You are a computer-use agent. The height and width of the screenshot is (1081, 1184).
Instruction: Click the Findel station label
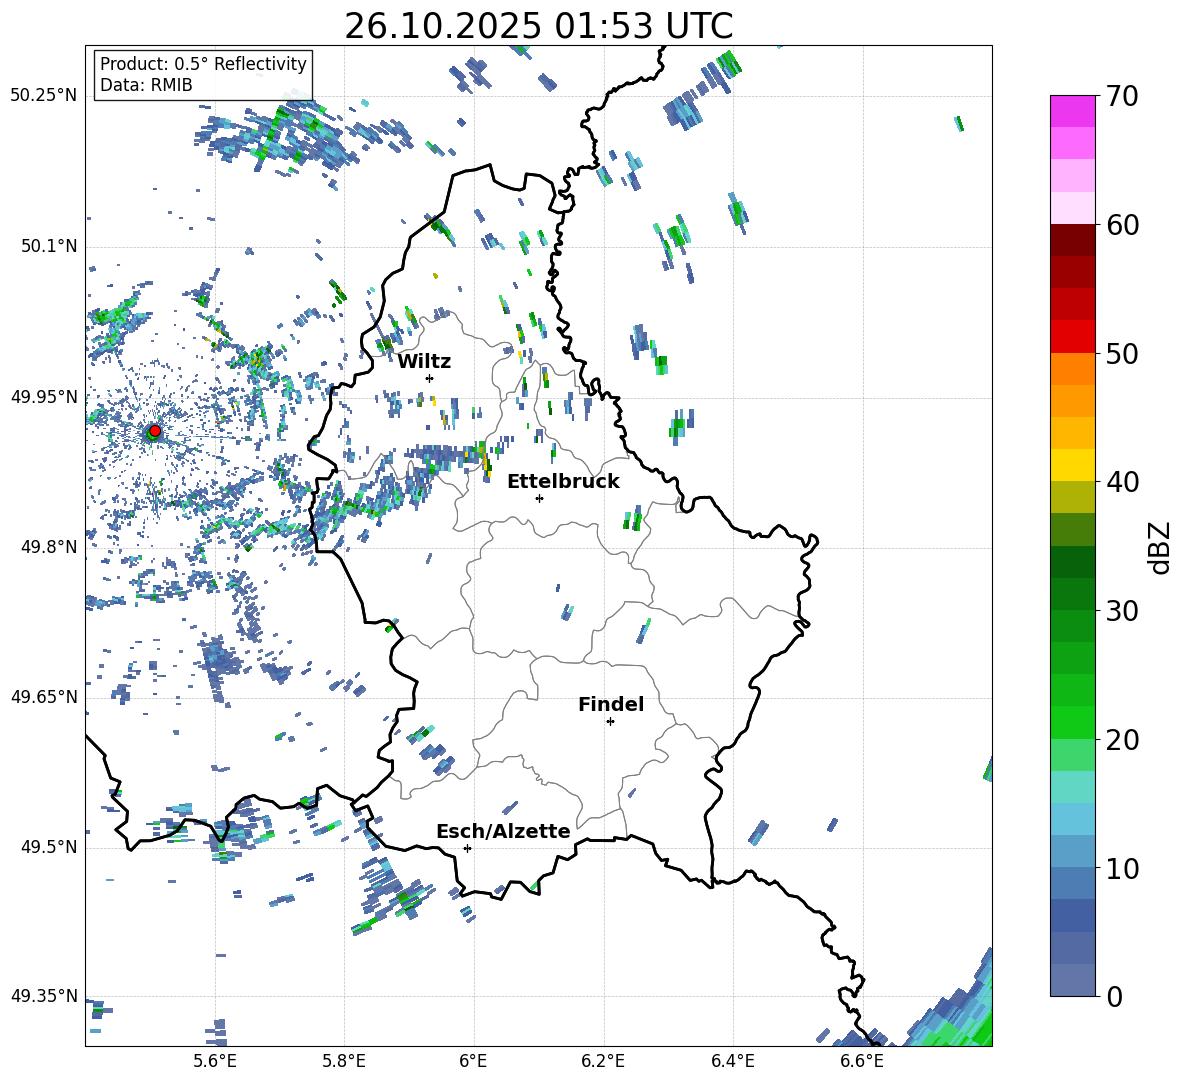611,704
